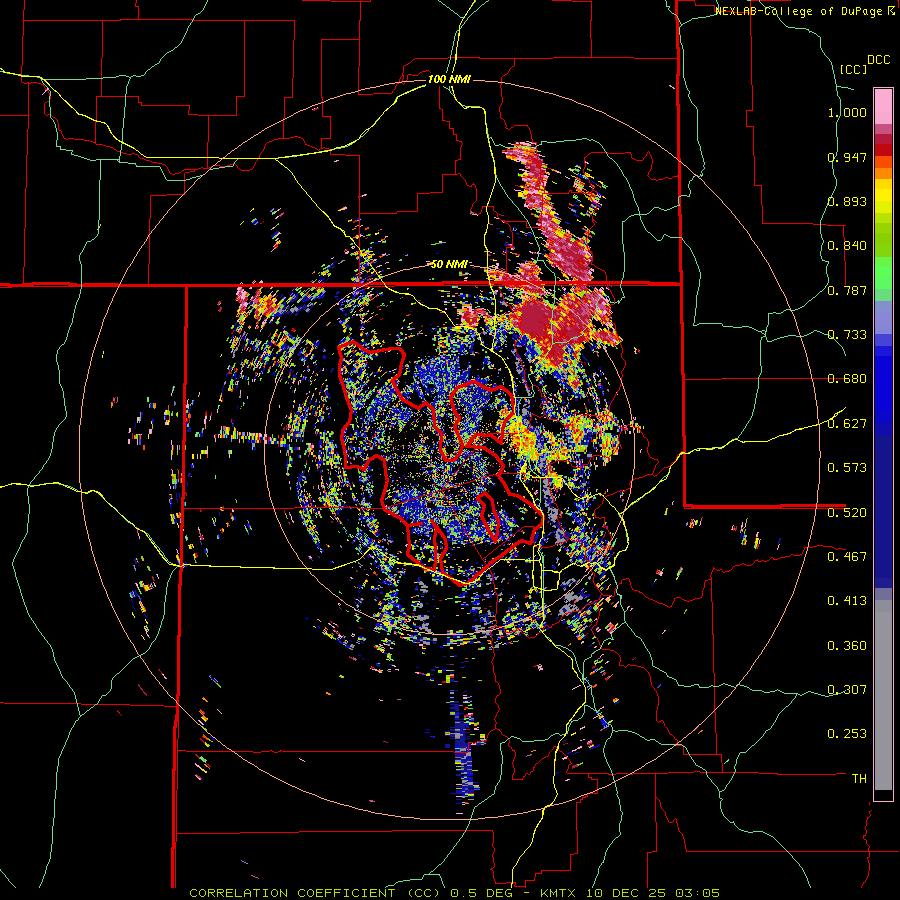Click the [CC] legend unit label
Viewport: 900px width, 900px height.
[x=853, y=69]
